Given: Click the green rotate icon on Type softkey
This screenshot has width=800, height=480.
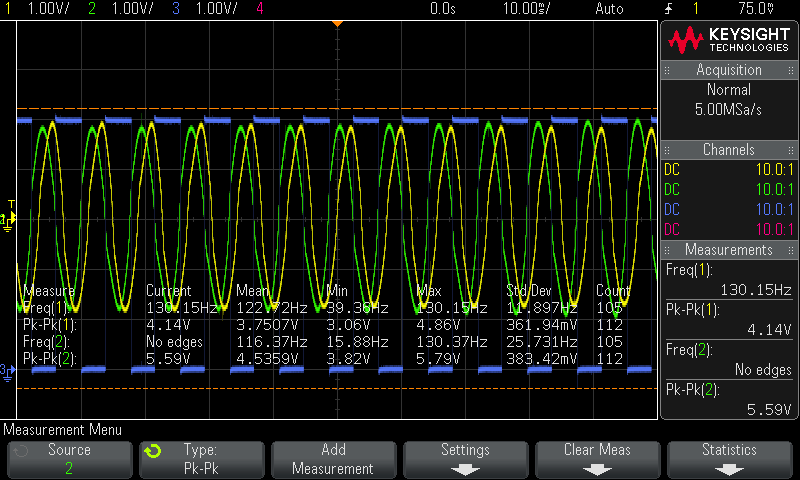Looking at the screenshot, I should click(x=153, y=451).
